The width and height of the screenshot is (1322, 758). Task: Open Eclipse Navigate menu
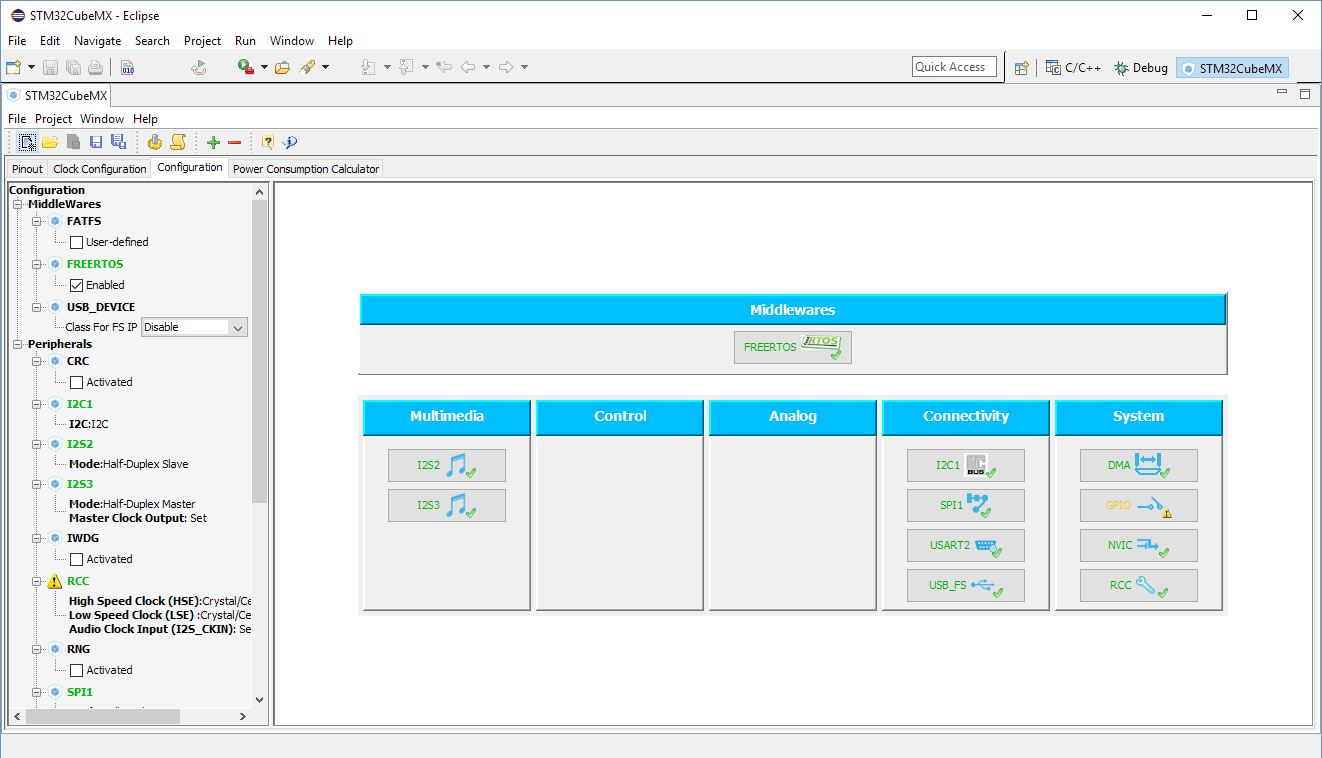pos(97,41)
